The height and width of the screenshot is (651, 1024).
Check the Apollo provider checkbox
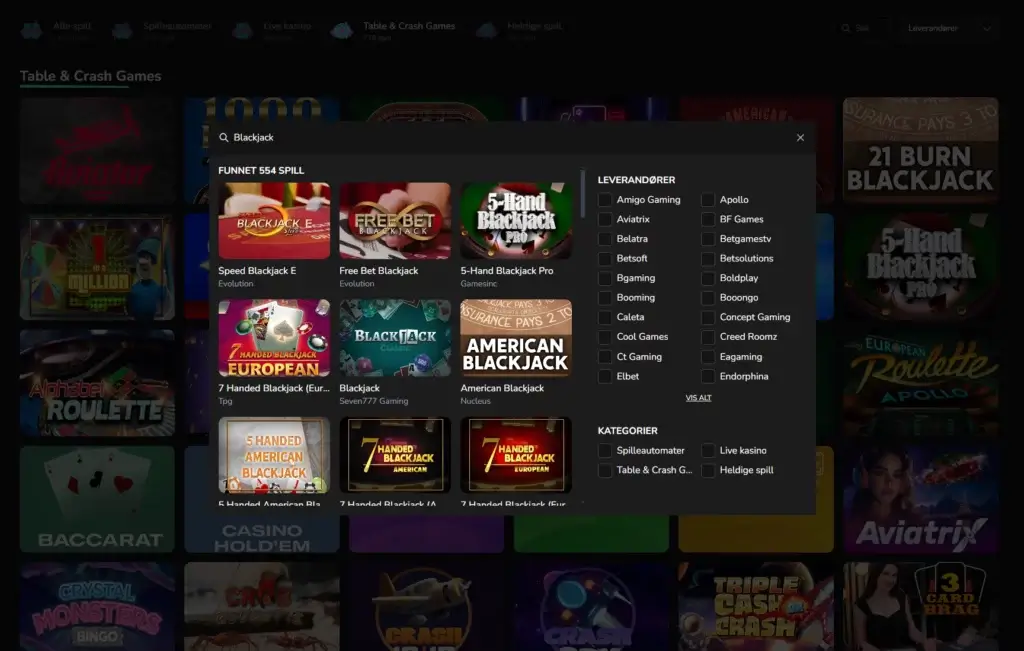708,200
